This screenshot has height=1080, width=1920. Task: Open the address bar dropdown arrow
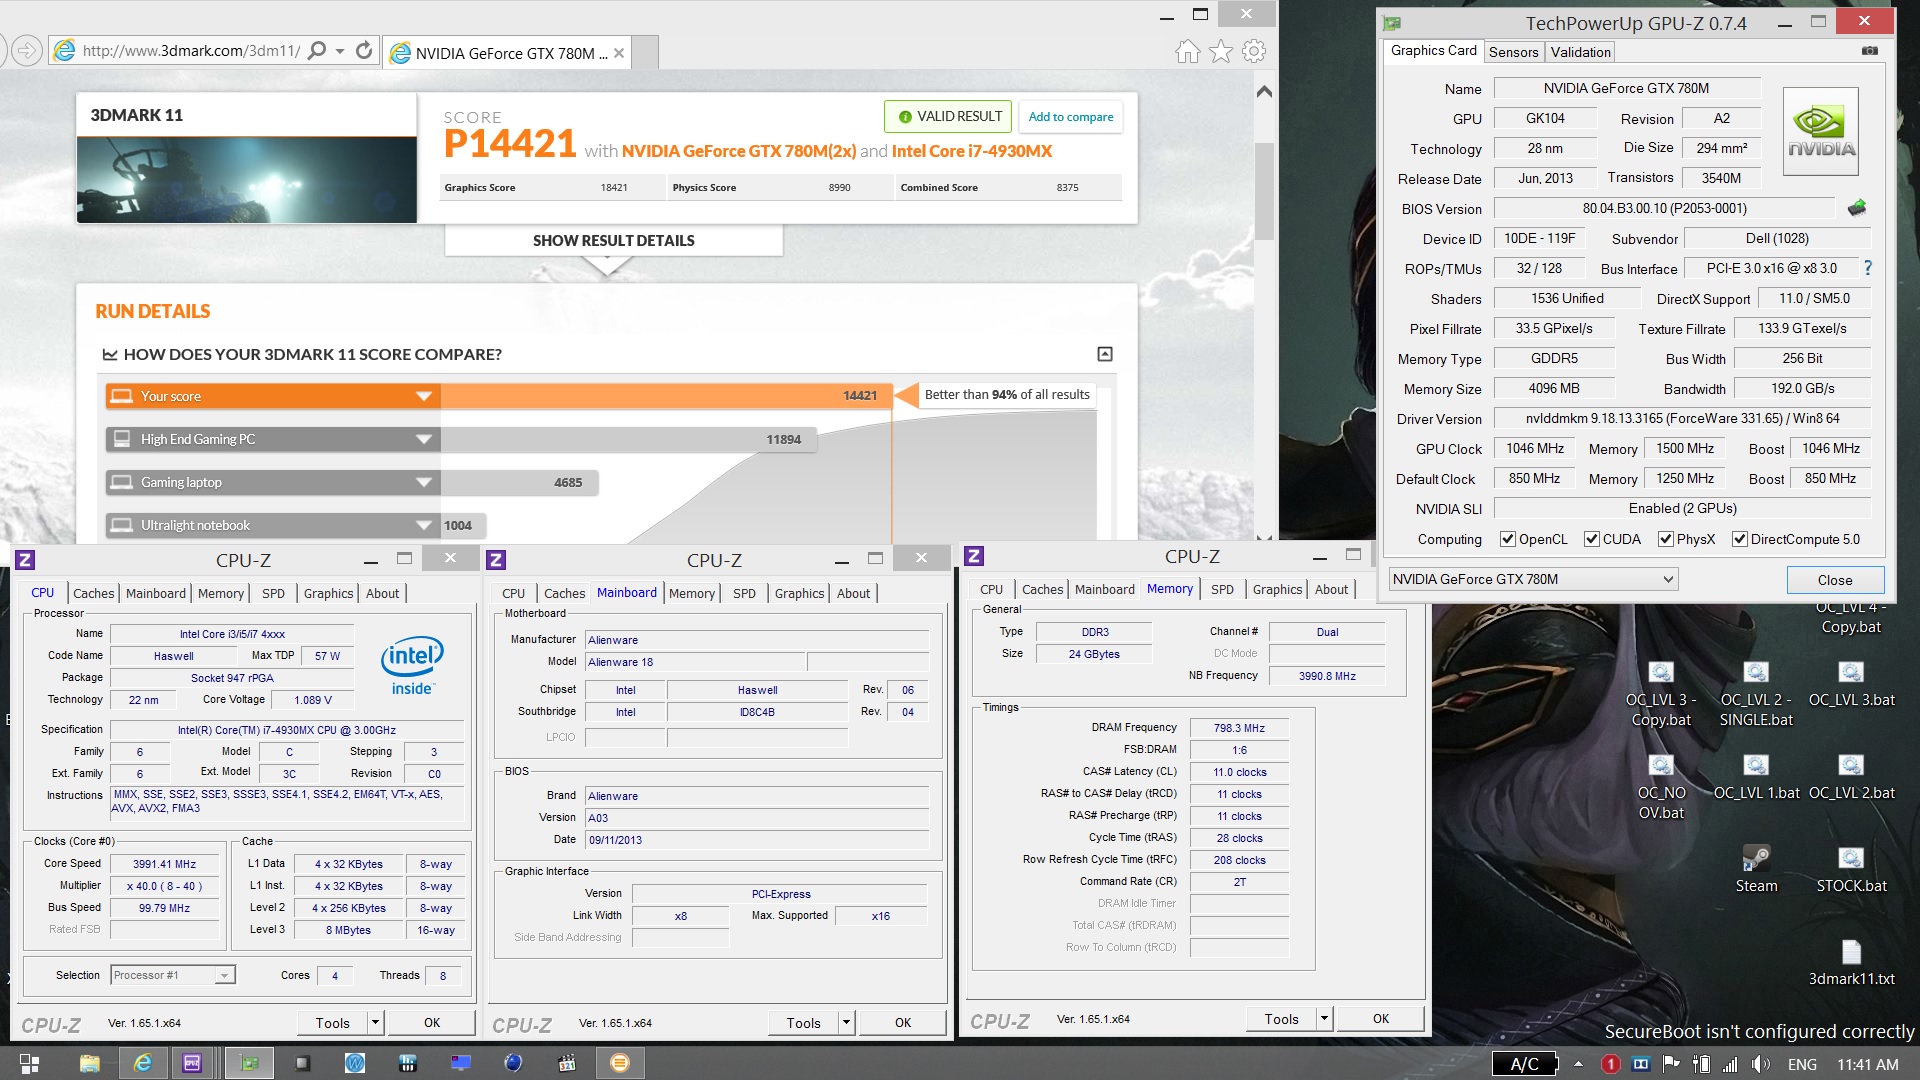[340, 50]
